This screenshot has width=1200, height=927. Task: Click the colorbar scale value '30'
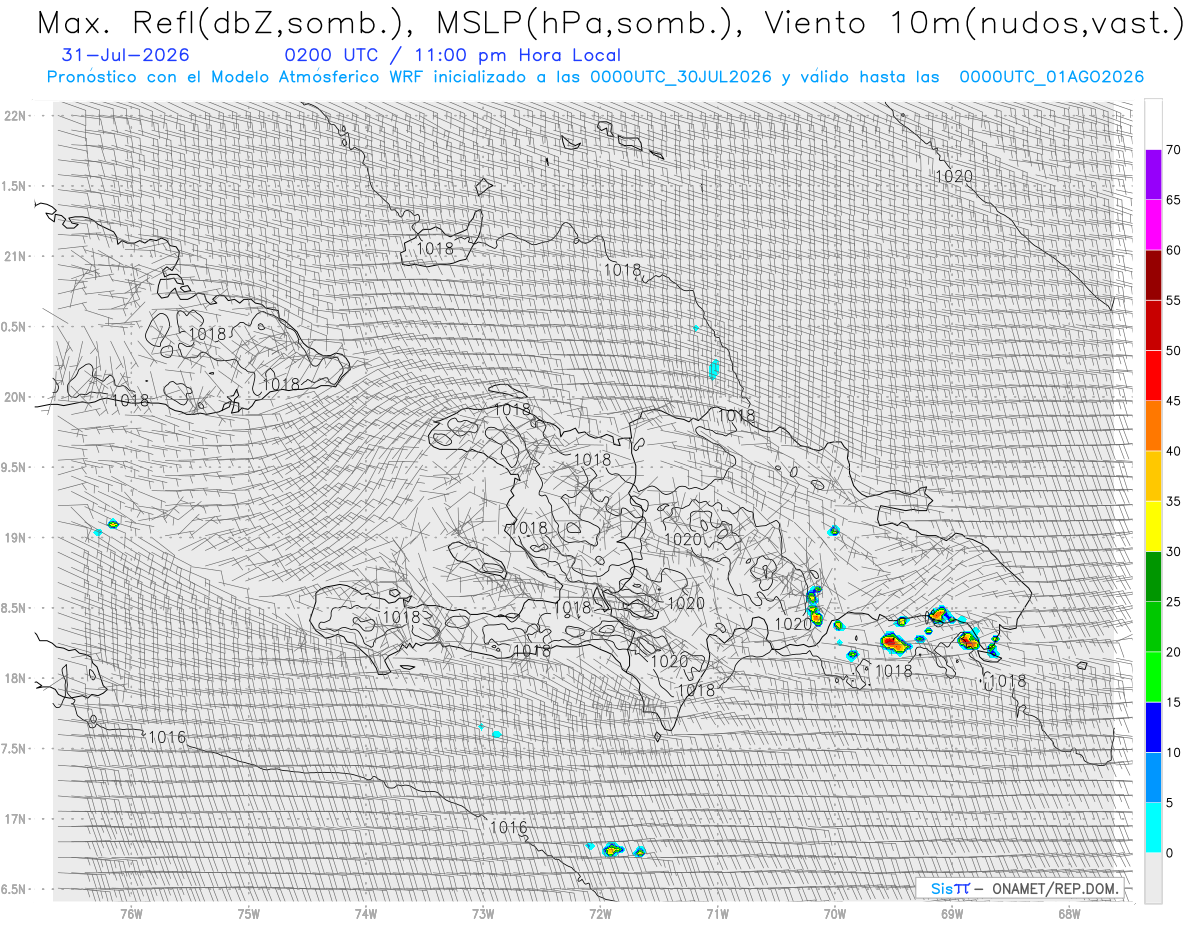coord(1174,552)
